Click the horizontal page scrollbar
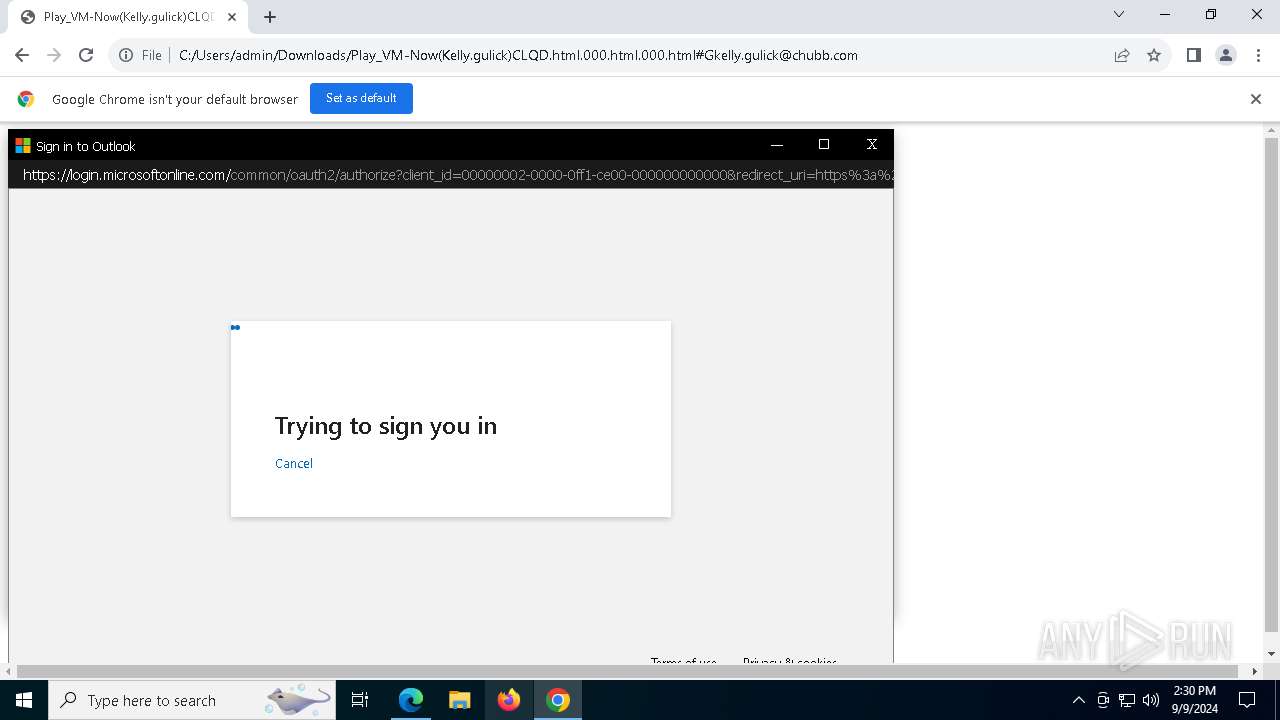Screen dimensions: 1280x720 [629, 671]
